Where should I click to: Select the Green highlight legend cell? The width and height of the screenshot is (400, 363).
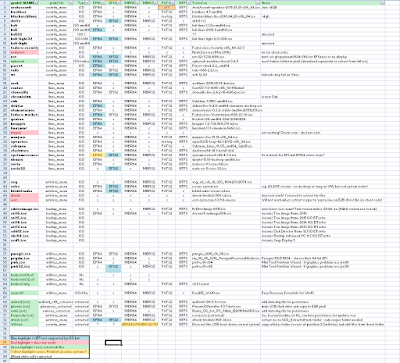50,347
